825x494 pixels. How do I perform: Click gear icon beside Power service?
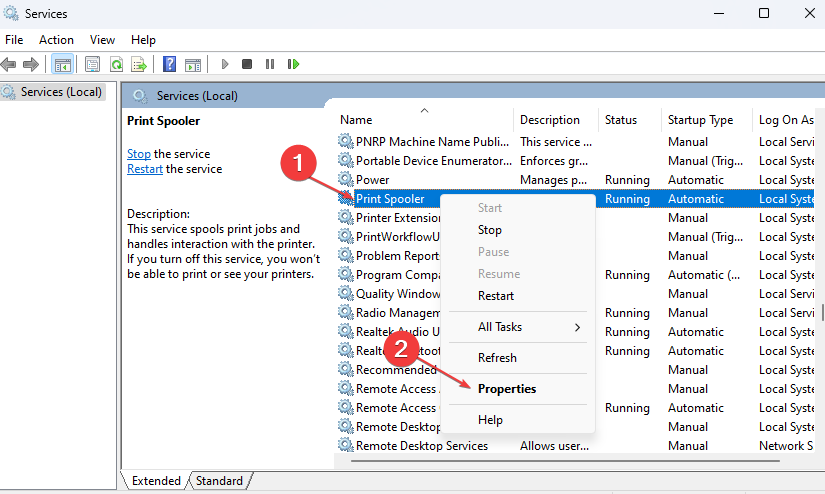click(345, 179)
